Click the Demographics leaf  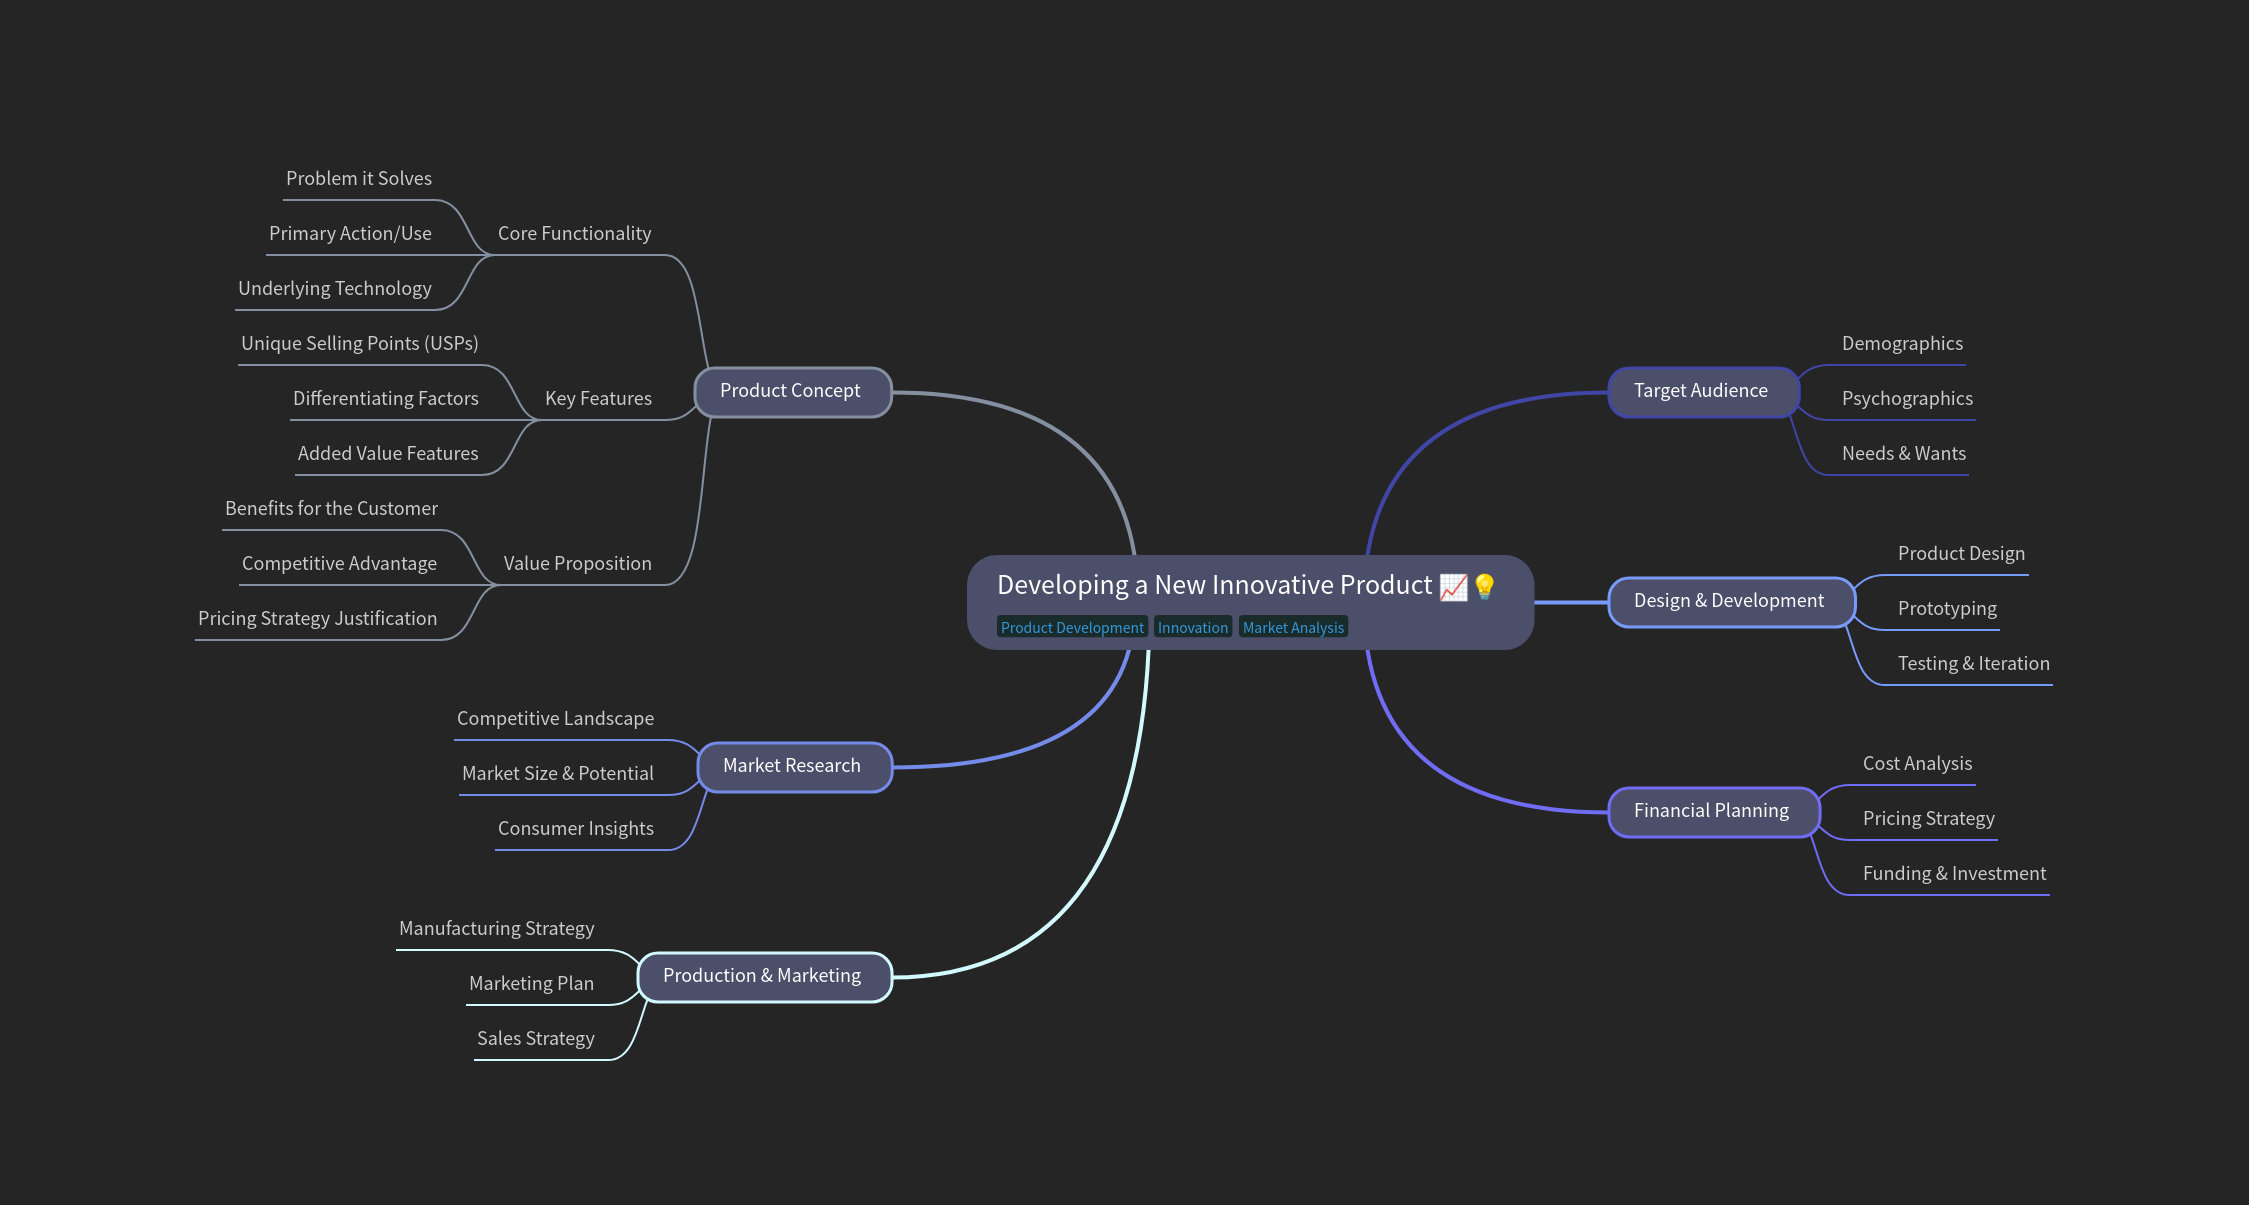(x=1902, y=344)
